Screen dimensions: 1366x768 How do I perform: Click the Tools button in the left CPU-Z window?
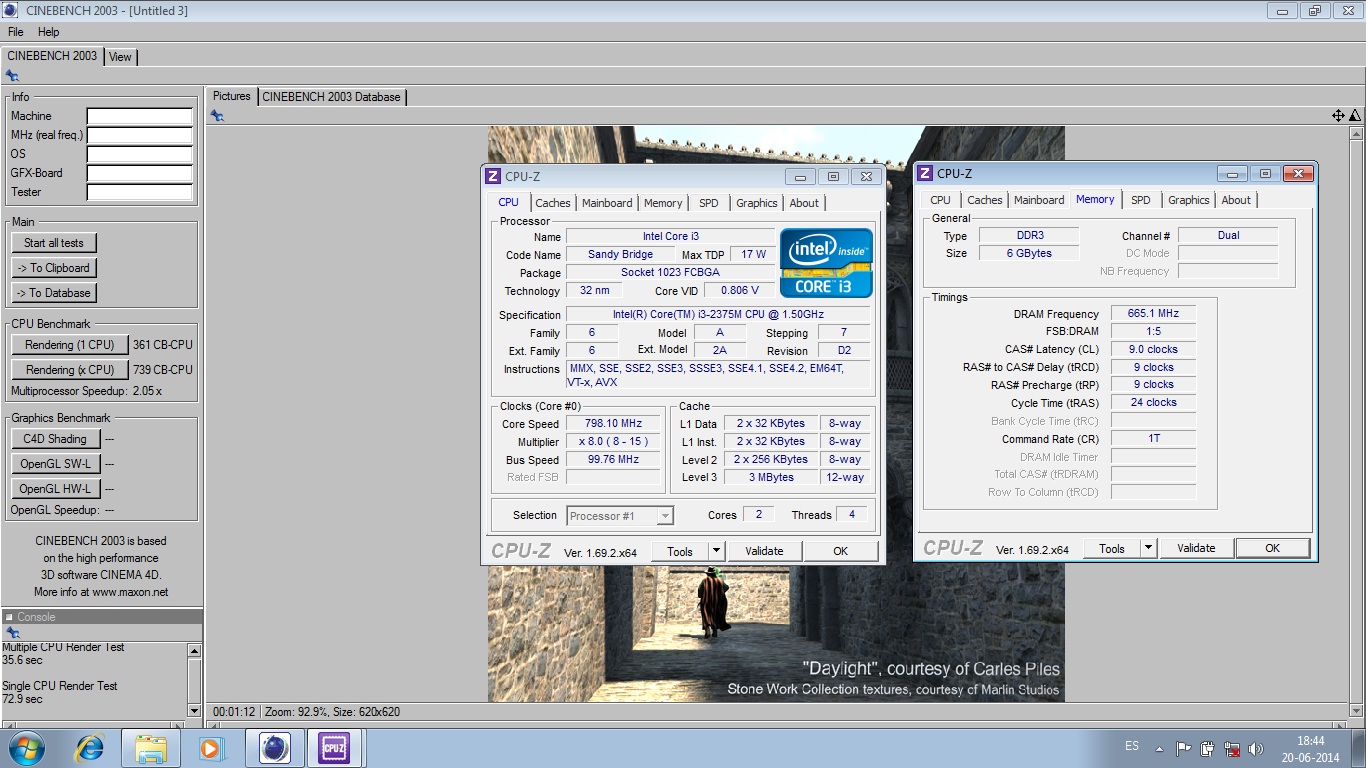pos(680,551)
